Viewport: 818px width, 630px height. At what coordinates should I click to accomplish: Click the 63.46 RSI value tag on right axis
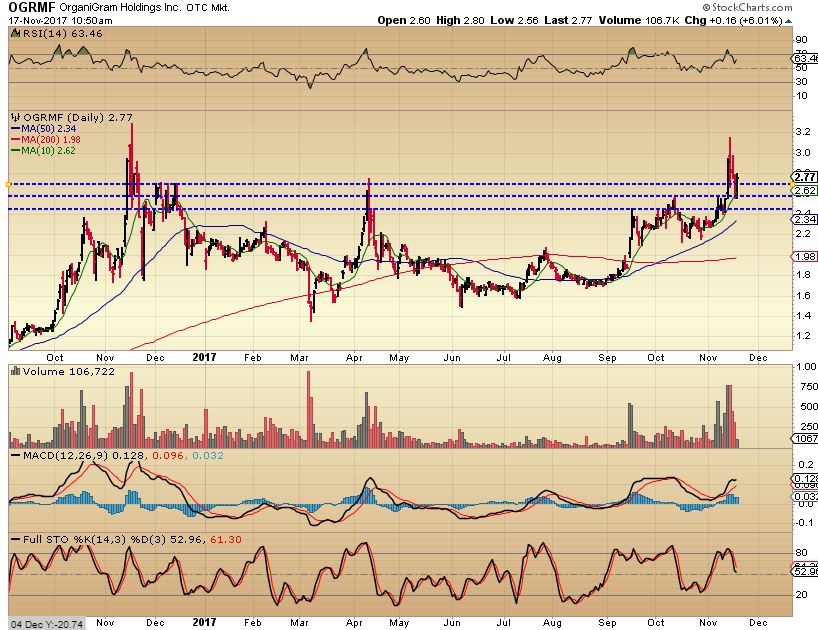click(805, 58)
